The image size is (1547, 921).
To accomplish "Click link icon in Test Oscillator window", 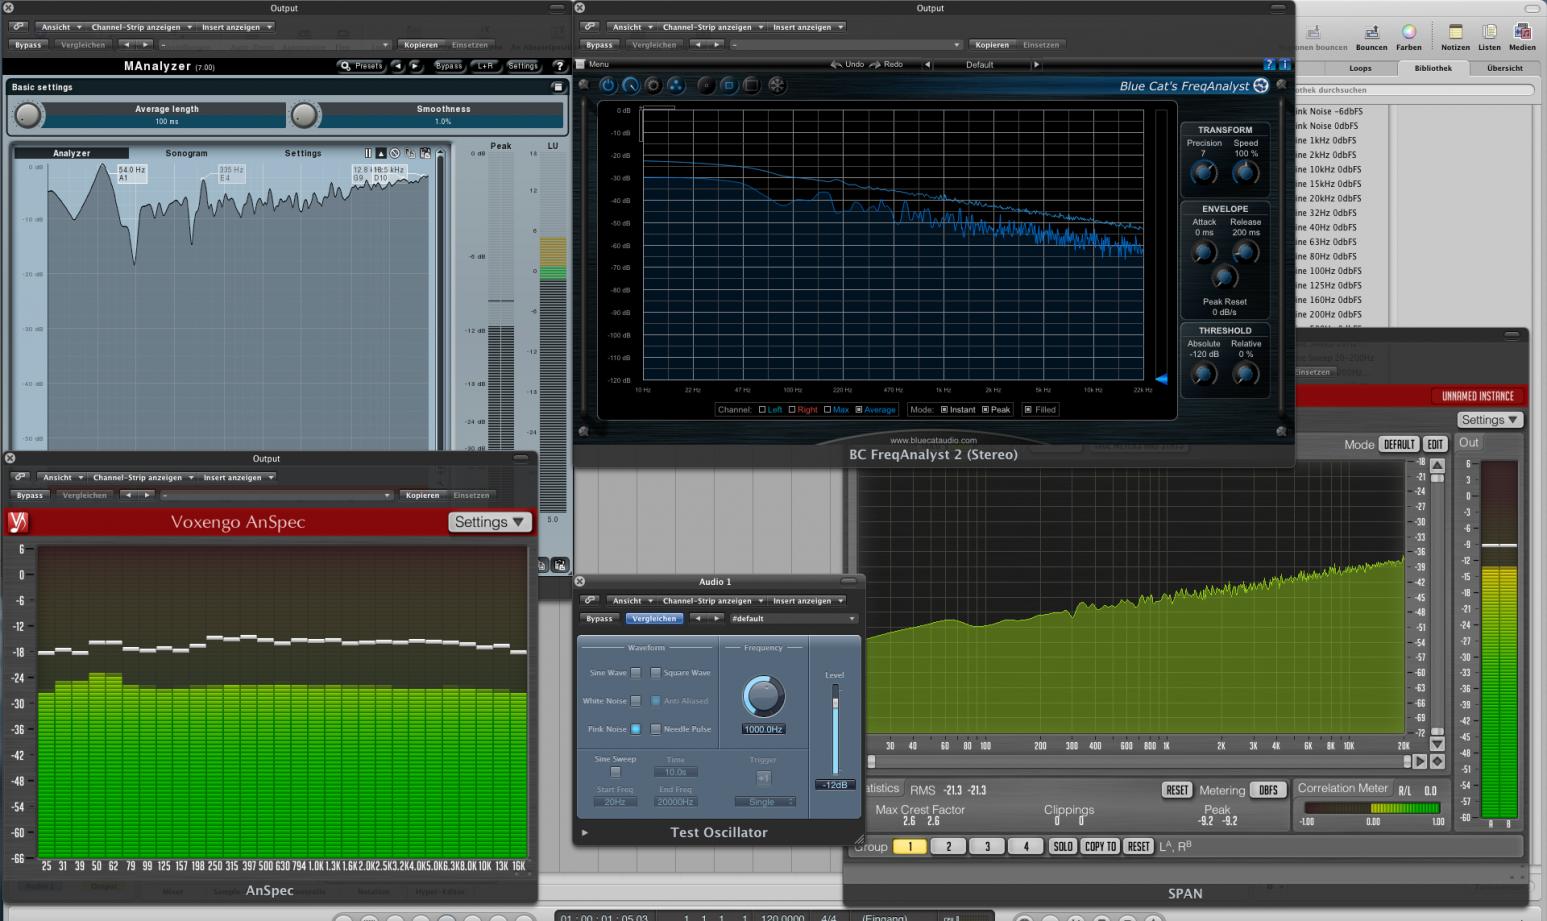I will click(x=590, y=600).
